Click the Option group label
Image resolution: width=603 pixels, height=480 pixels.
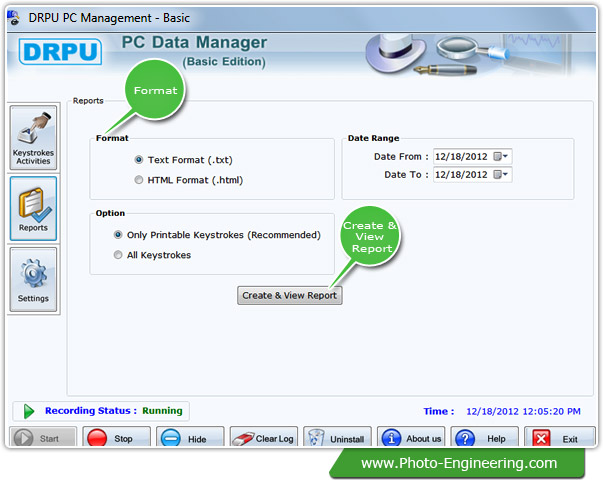click(x=110, y=213)
